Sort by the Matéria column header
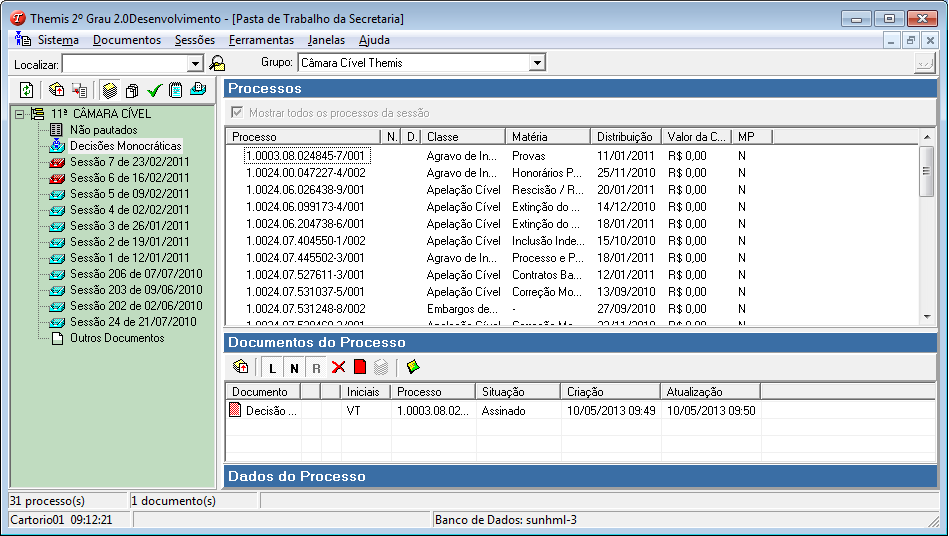Image resolution: width=949 pixels, height=536 pixels. click(x=548, y=137)
